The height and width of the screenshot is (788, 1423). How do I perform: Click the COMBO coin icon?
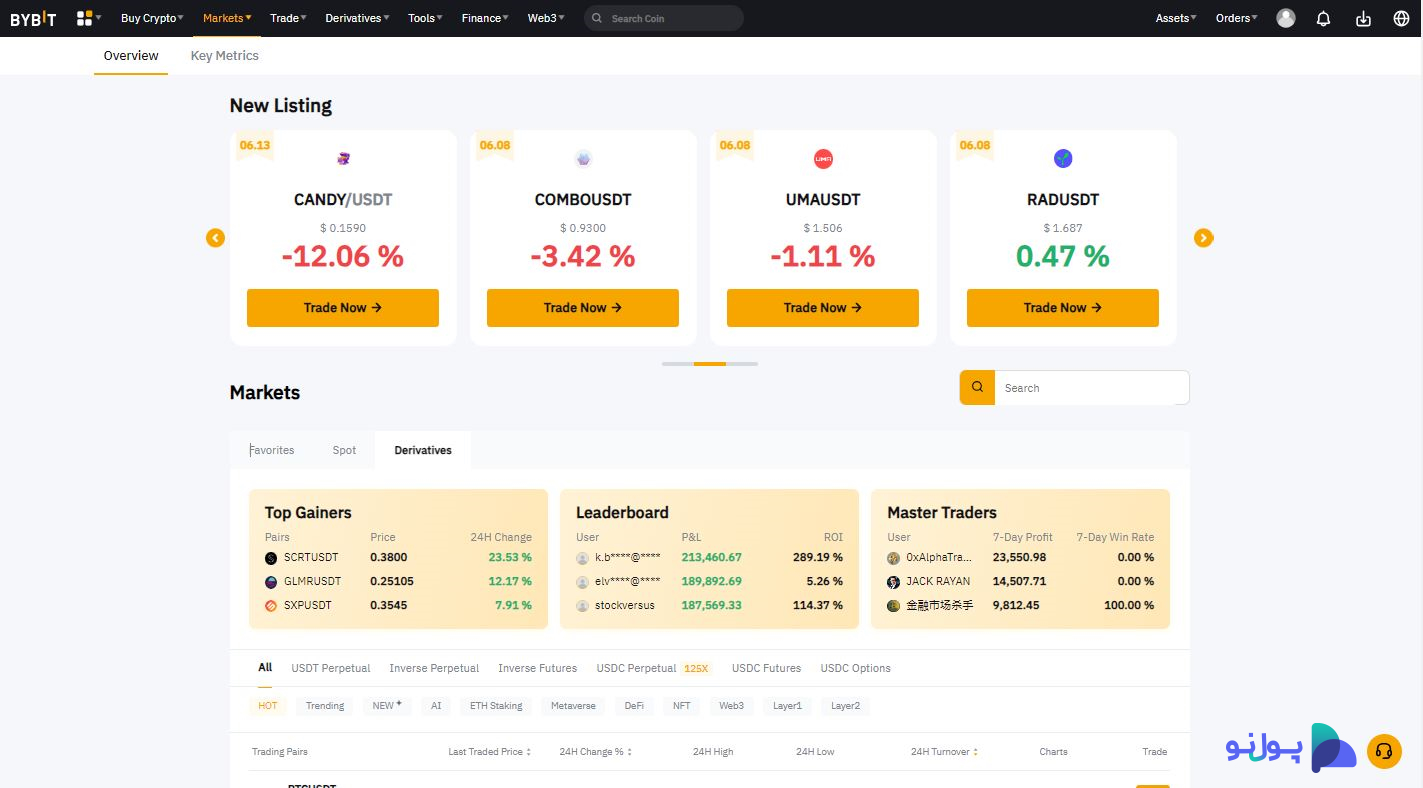point(583,158)
